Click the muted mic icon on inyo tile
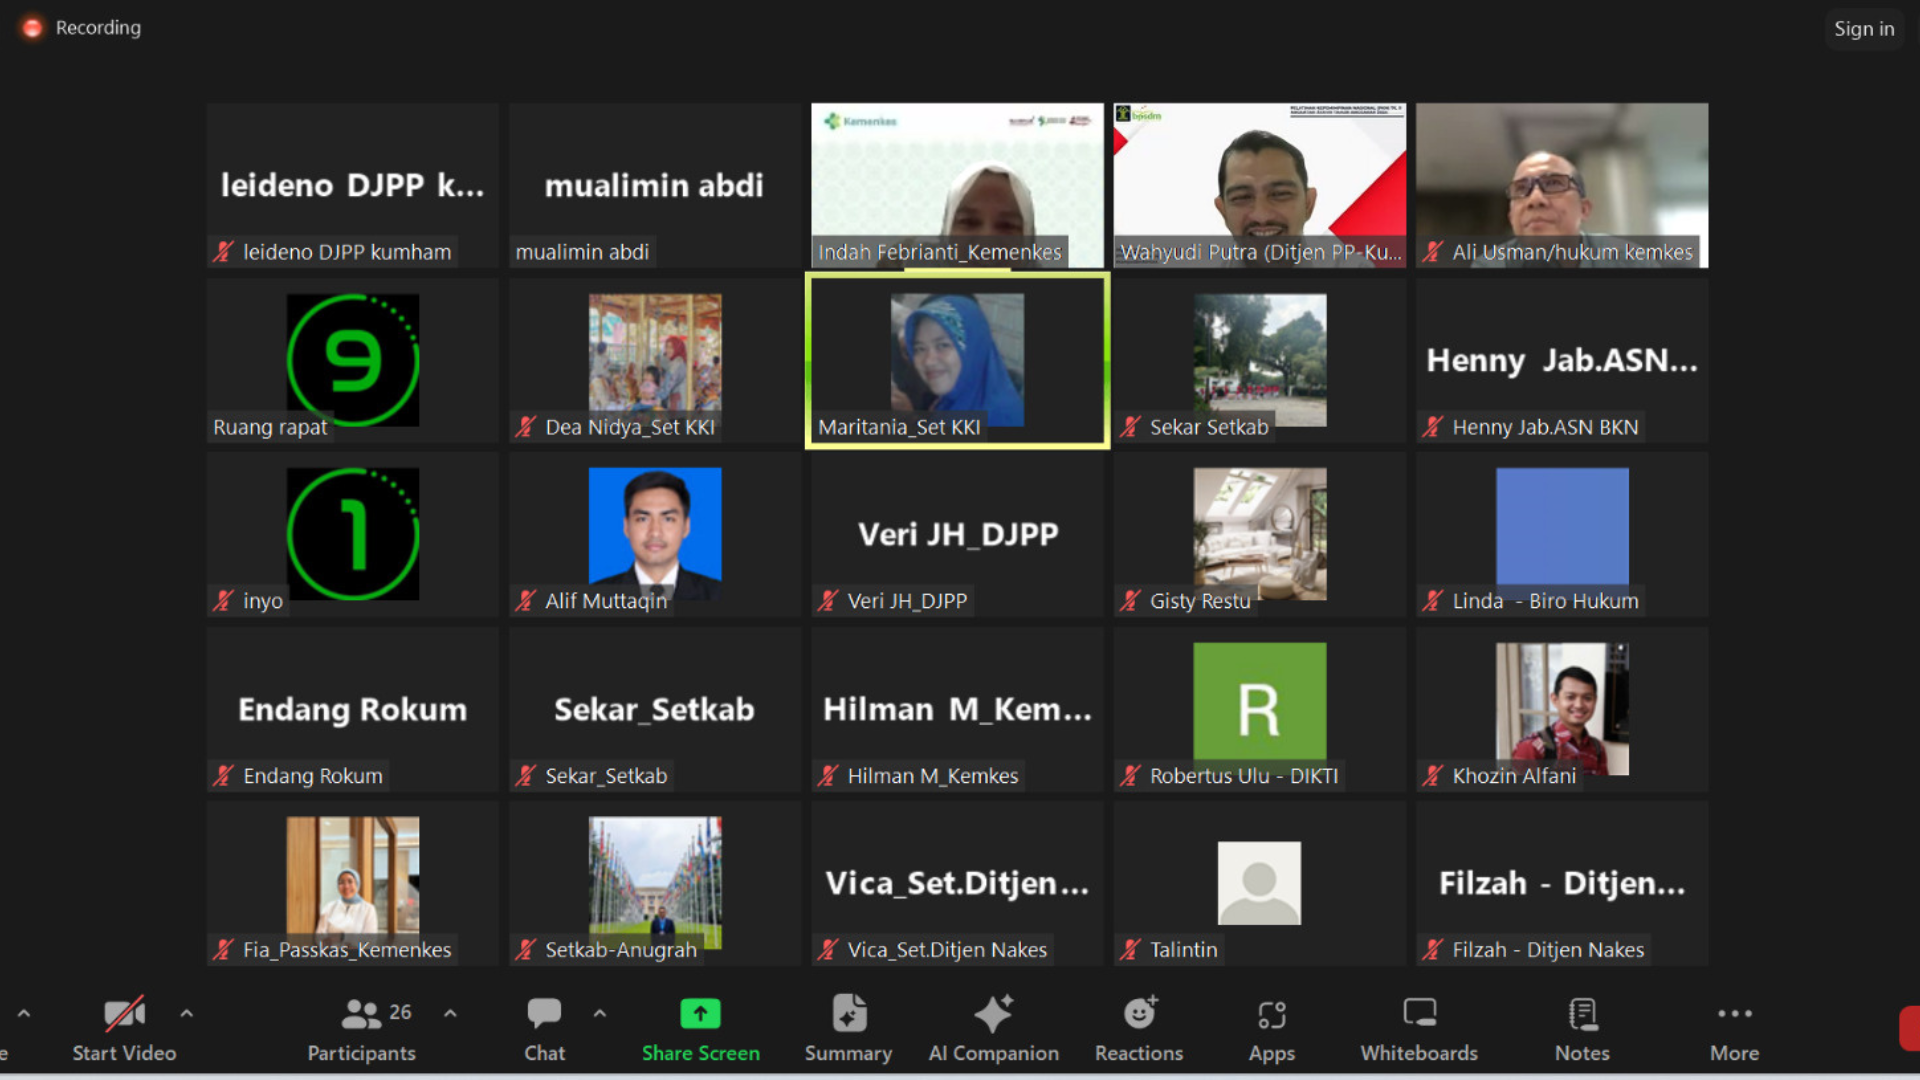This screenshot has height=1080, width=1920. tap(223, 601)
